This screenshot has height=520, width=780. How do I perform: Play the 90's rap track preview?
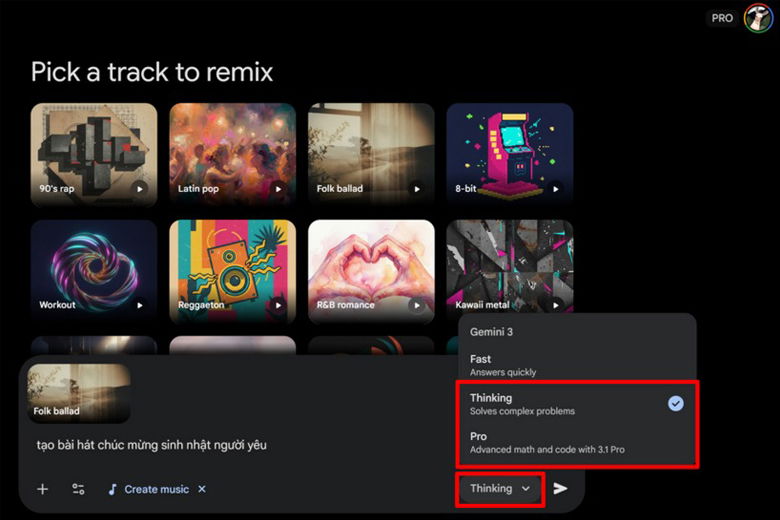(139, 188)
